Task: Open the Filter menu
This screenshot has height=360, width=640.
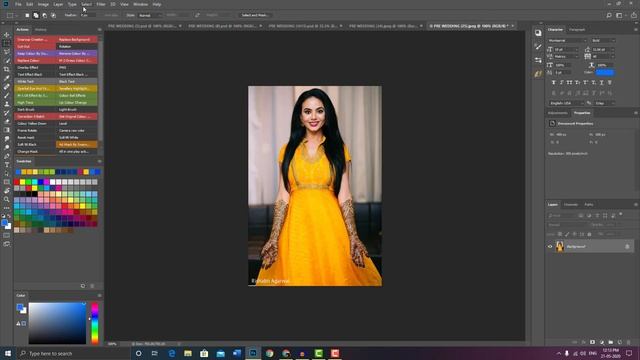Action: (x=101, y=4)
